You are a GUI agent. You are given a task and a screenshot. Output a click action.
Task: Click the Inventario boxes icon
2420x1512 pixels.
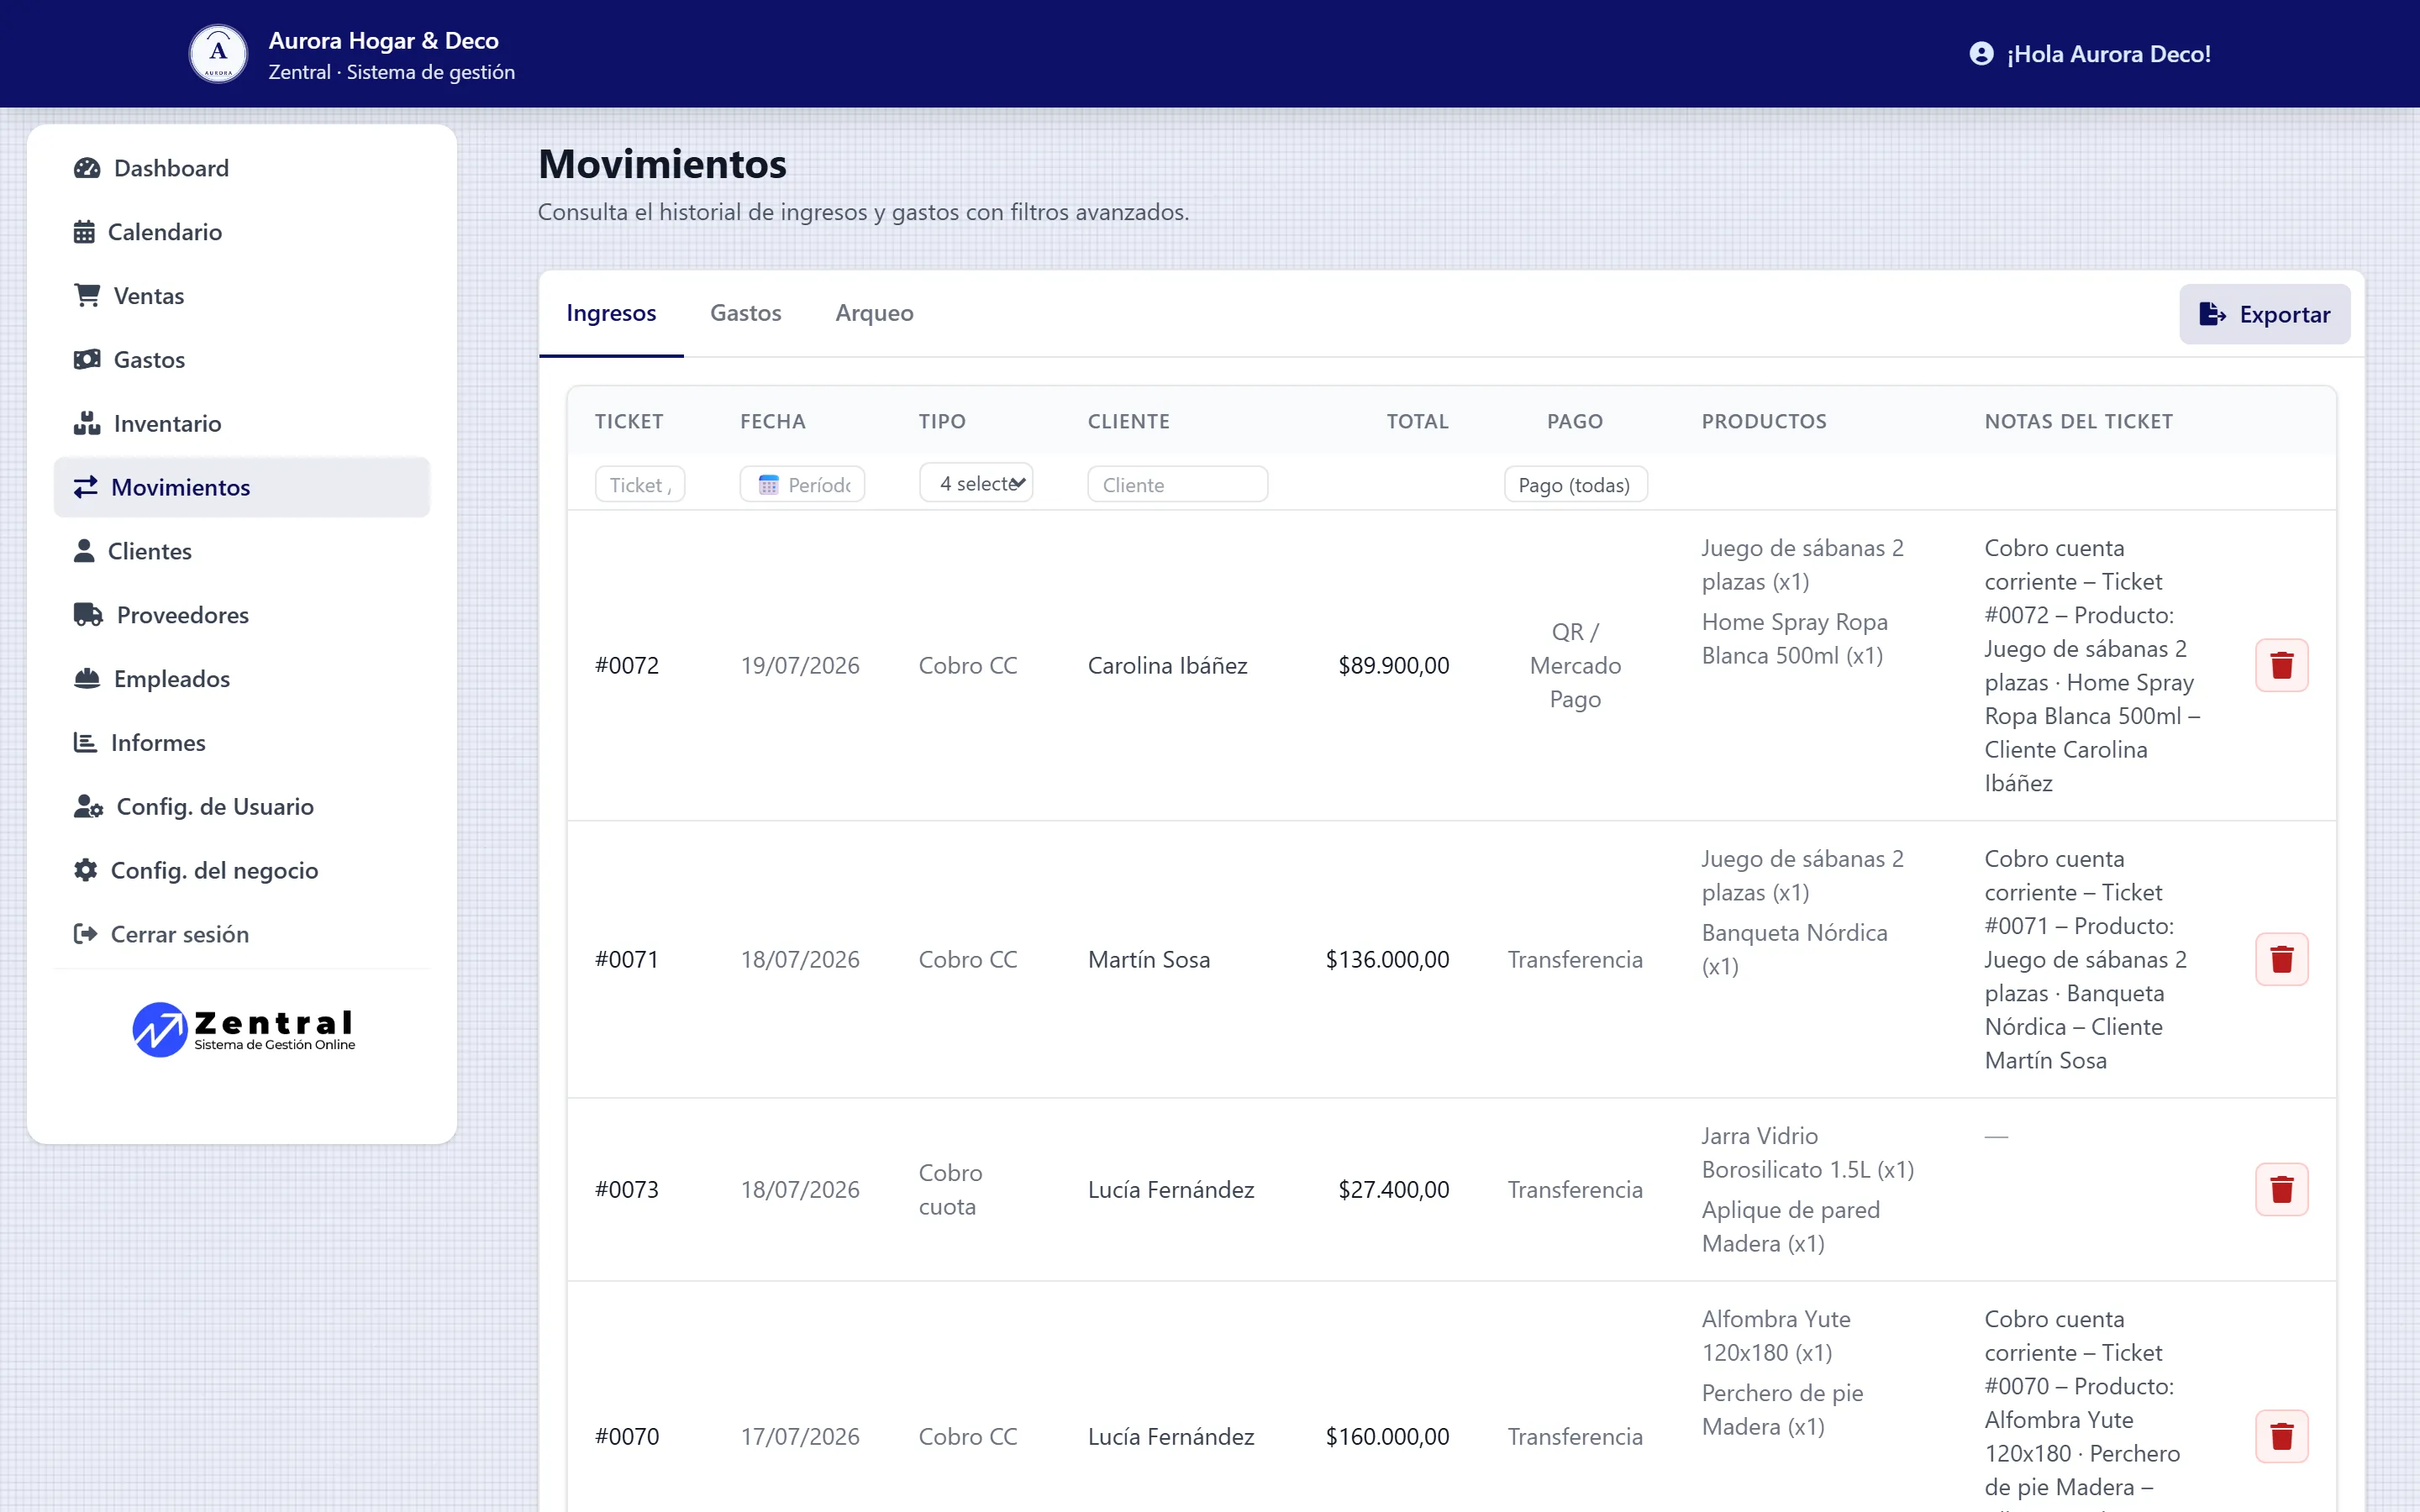[x=87, y=424]
